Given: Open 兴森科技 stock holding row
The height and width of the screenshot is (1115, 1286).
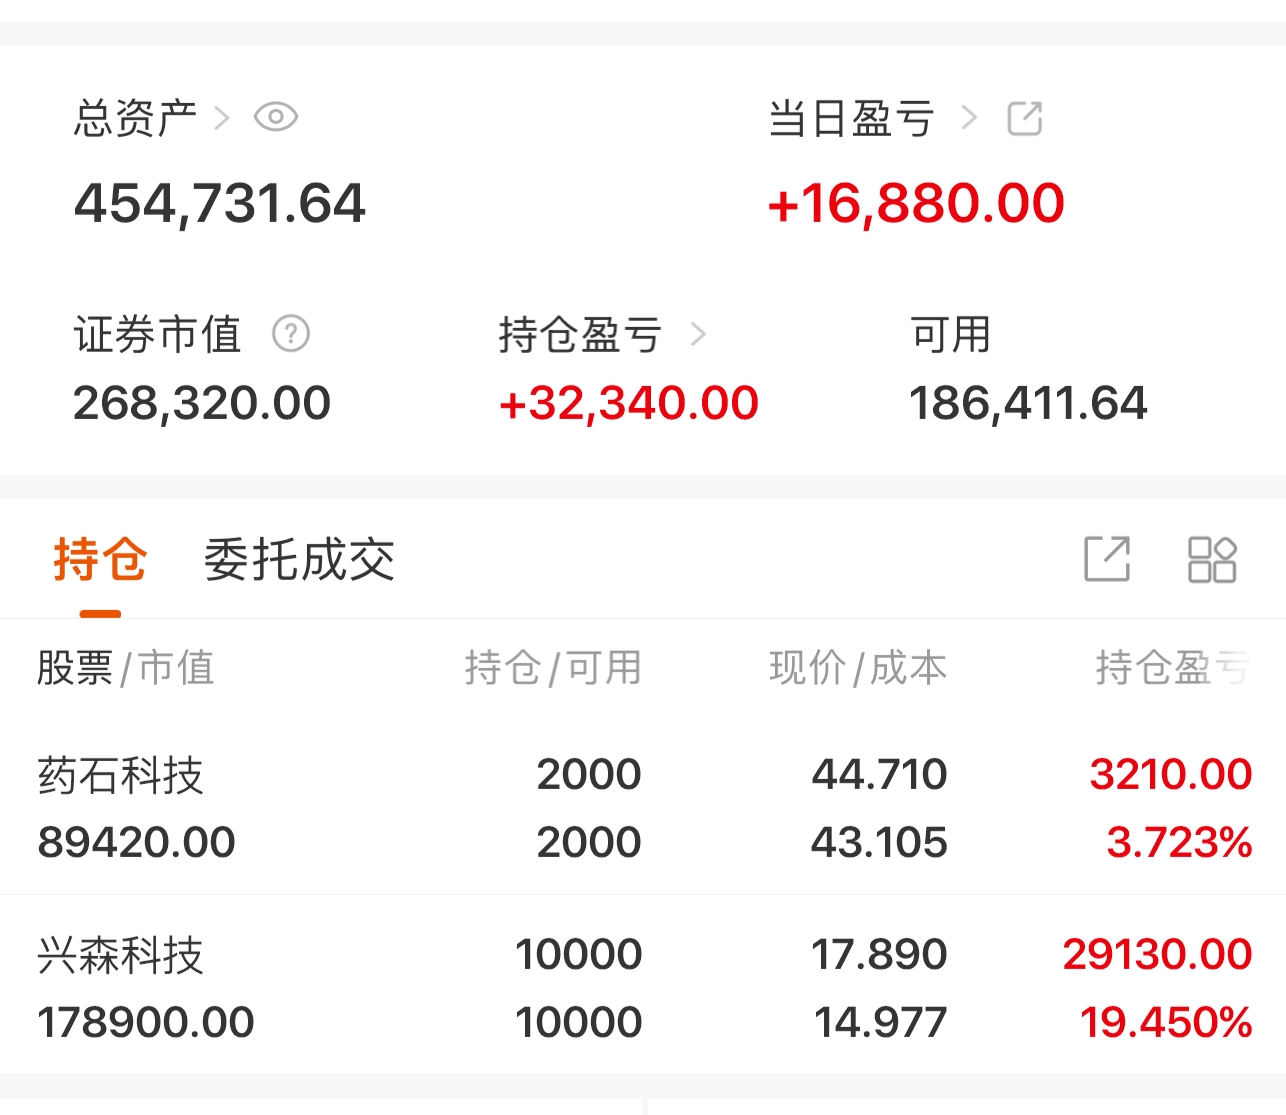Looking at the screenshot, I should (x=643, y=986).
